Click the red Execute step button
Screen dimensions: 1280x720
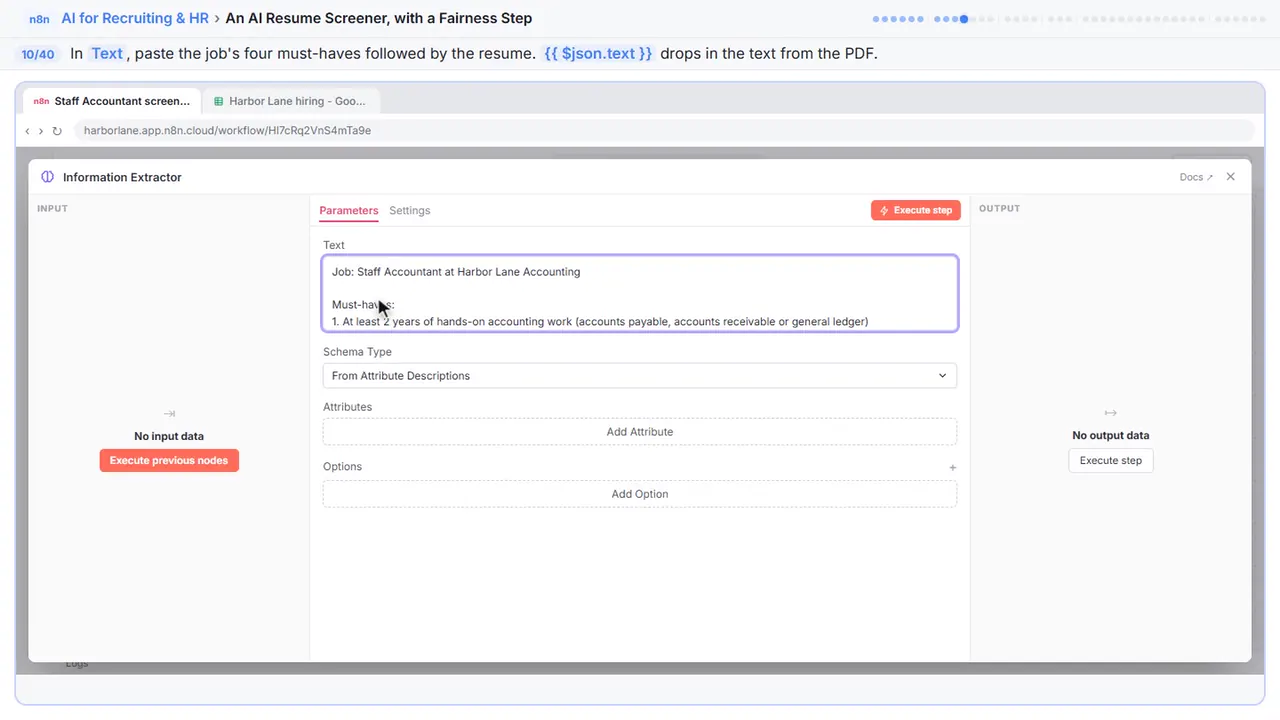click(916, 211)
